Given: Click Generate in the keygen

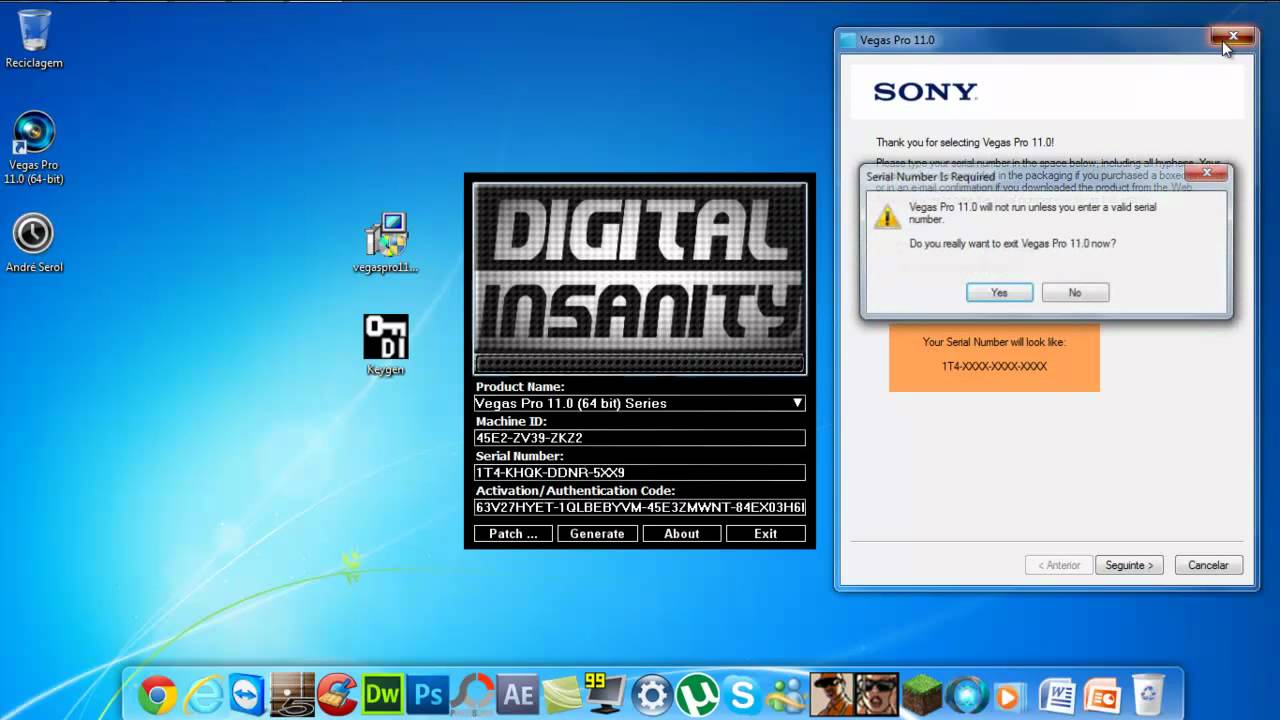Looking at the screenshot, I should [597, 534].
